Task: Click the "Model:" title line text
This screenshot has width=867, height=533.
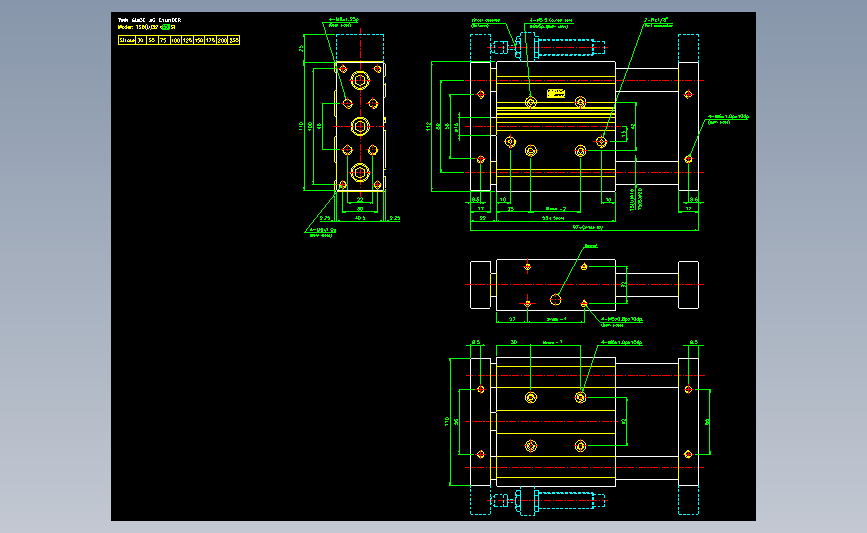Action: tap(147, 27)
